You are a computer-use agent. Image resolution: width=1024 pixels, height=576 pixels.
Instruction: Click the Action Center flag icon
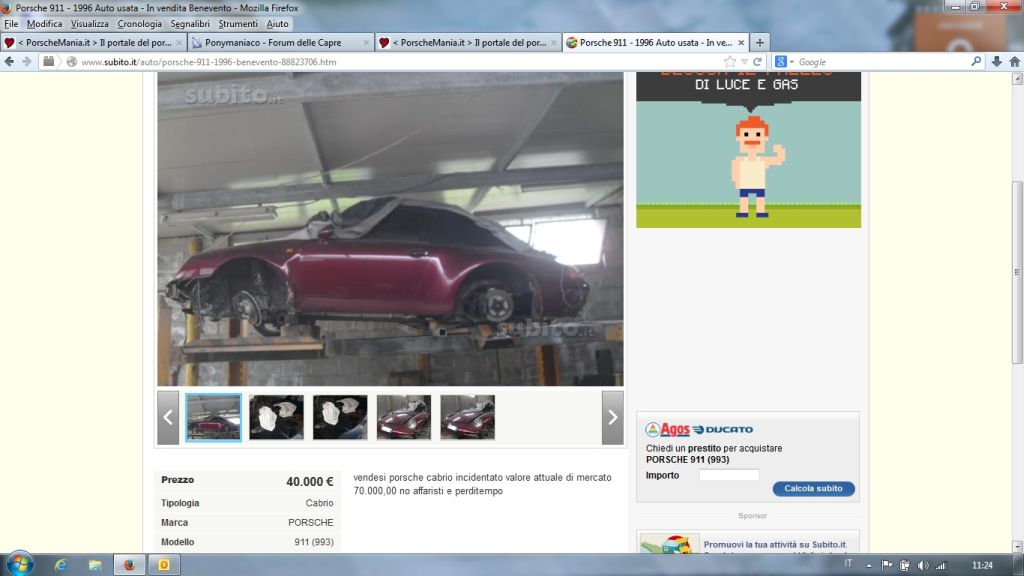(x=887, y=566)
